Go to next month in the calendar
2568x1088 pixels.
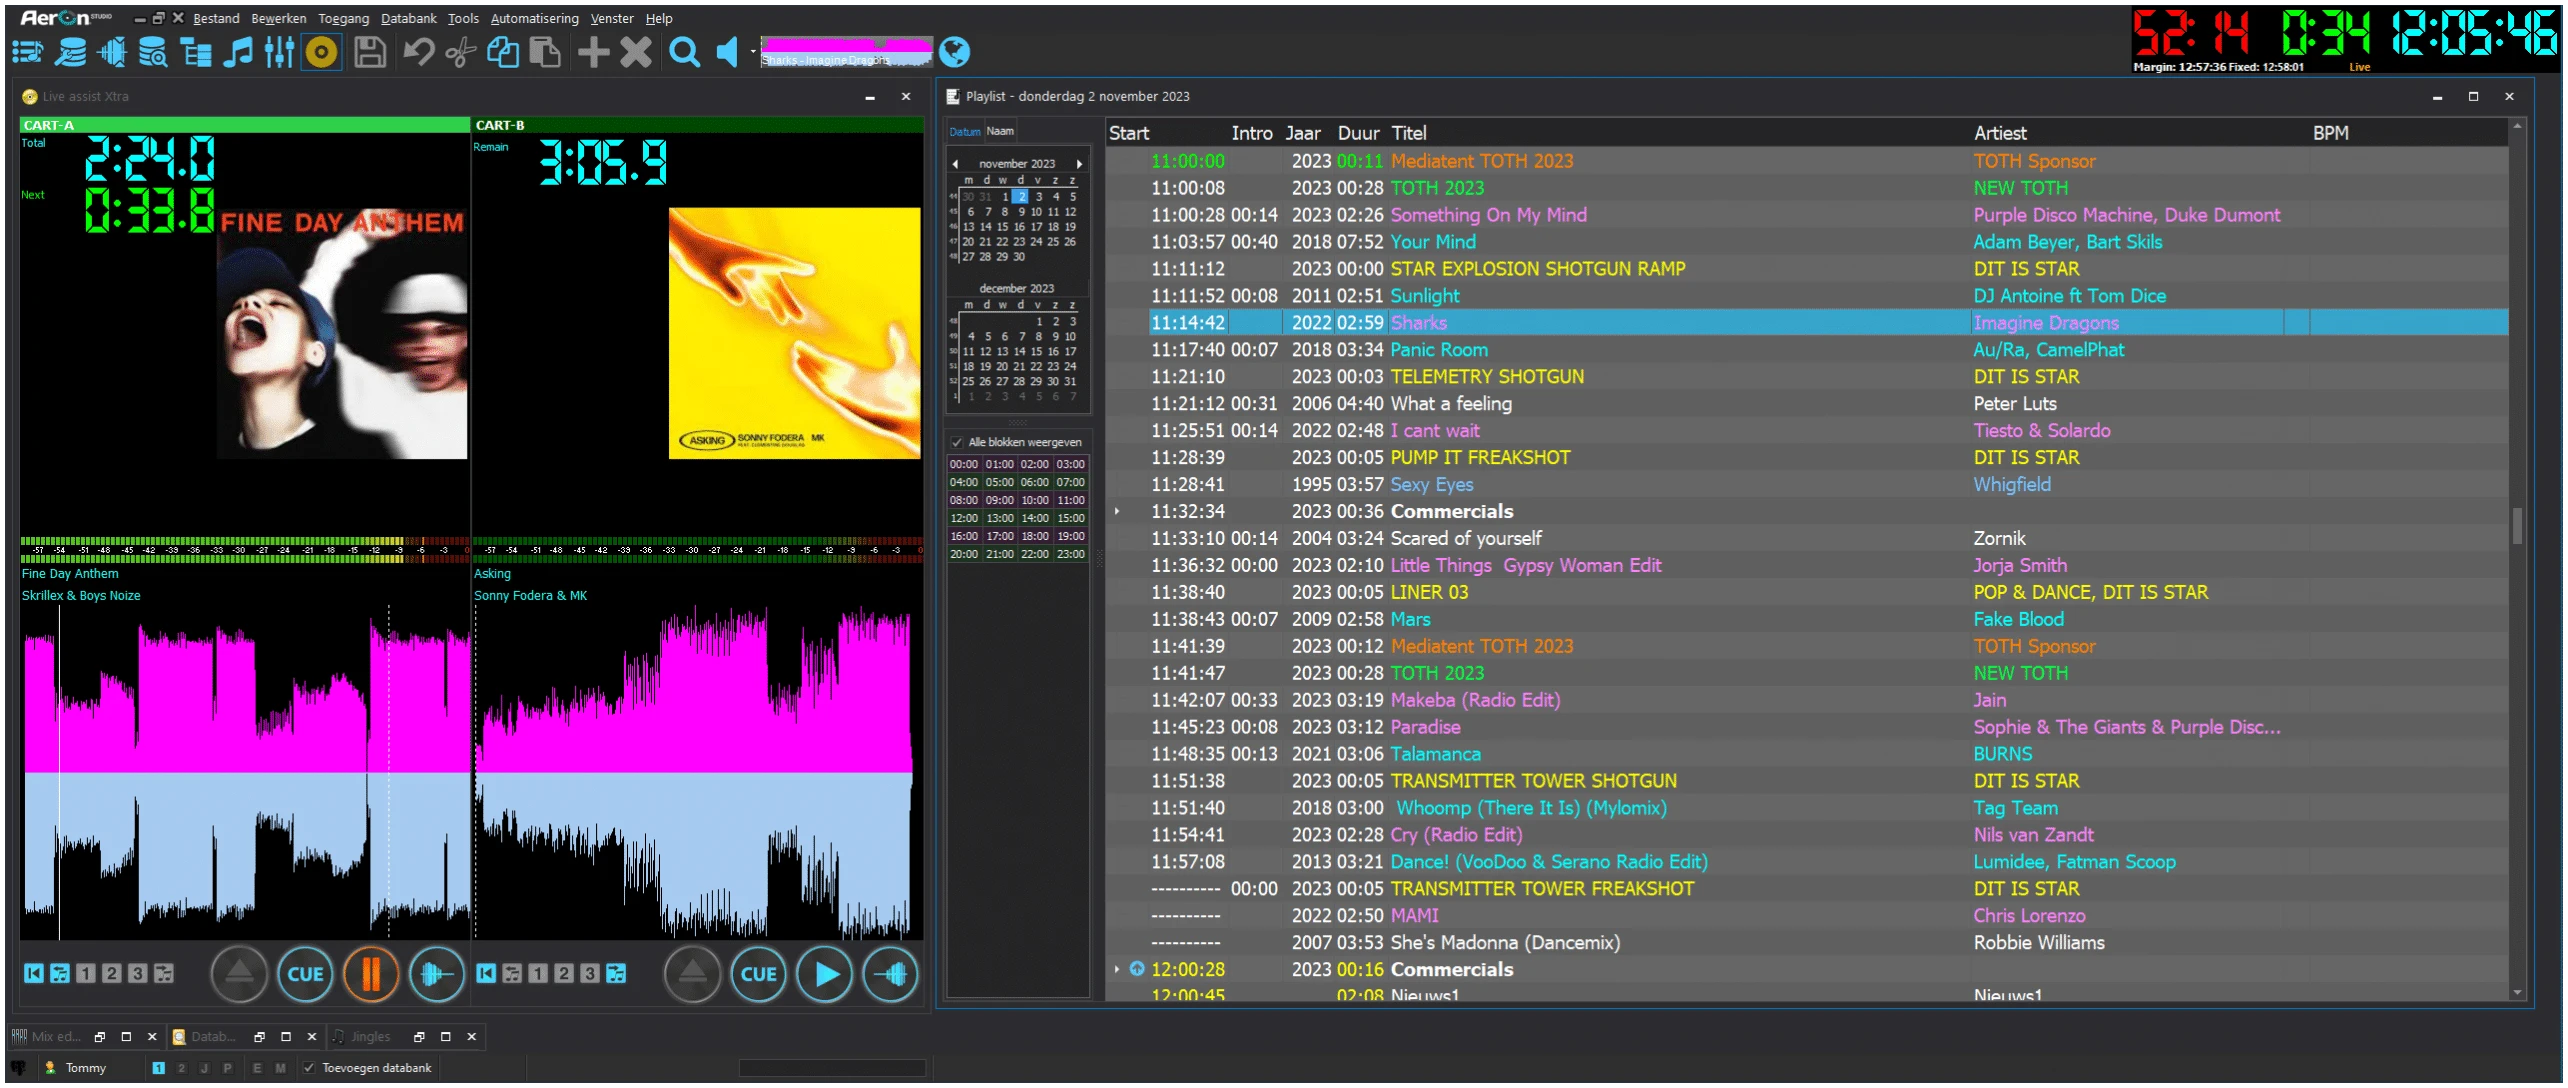[x=1079, y=163]
